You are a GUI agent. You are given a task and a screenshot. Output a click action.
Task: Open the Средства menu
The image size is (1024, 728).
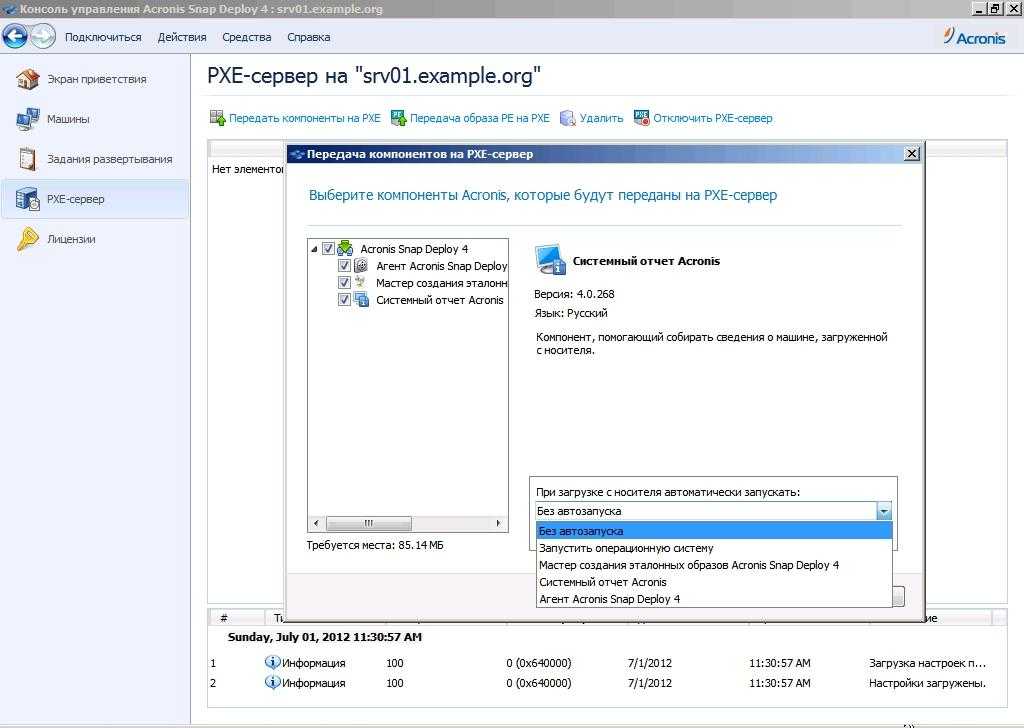point(247,37)
